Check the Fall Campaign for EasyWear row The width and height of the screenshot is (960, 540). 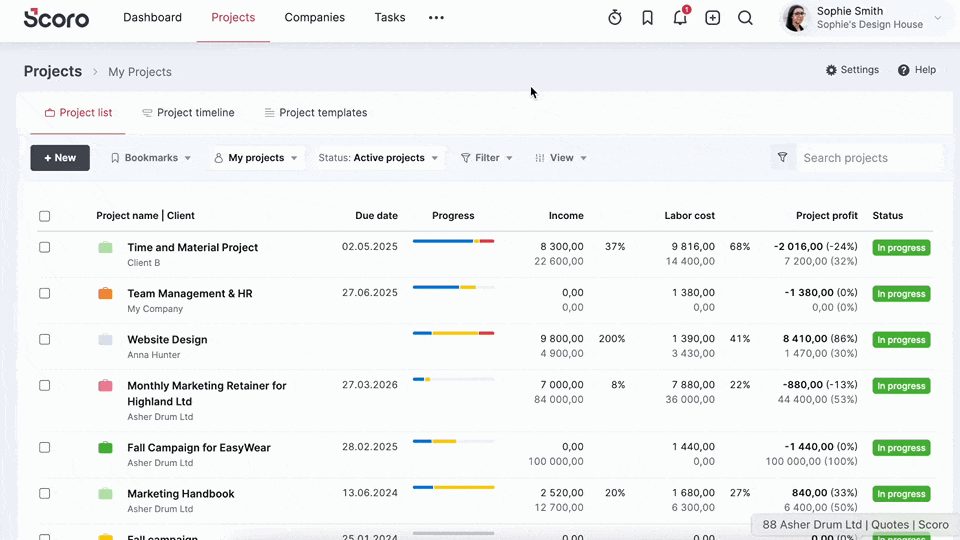tap(45, 448)
